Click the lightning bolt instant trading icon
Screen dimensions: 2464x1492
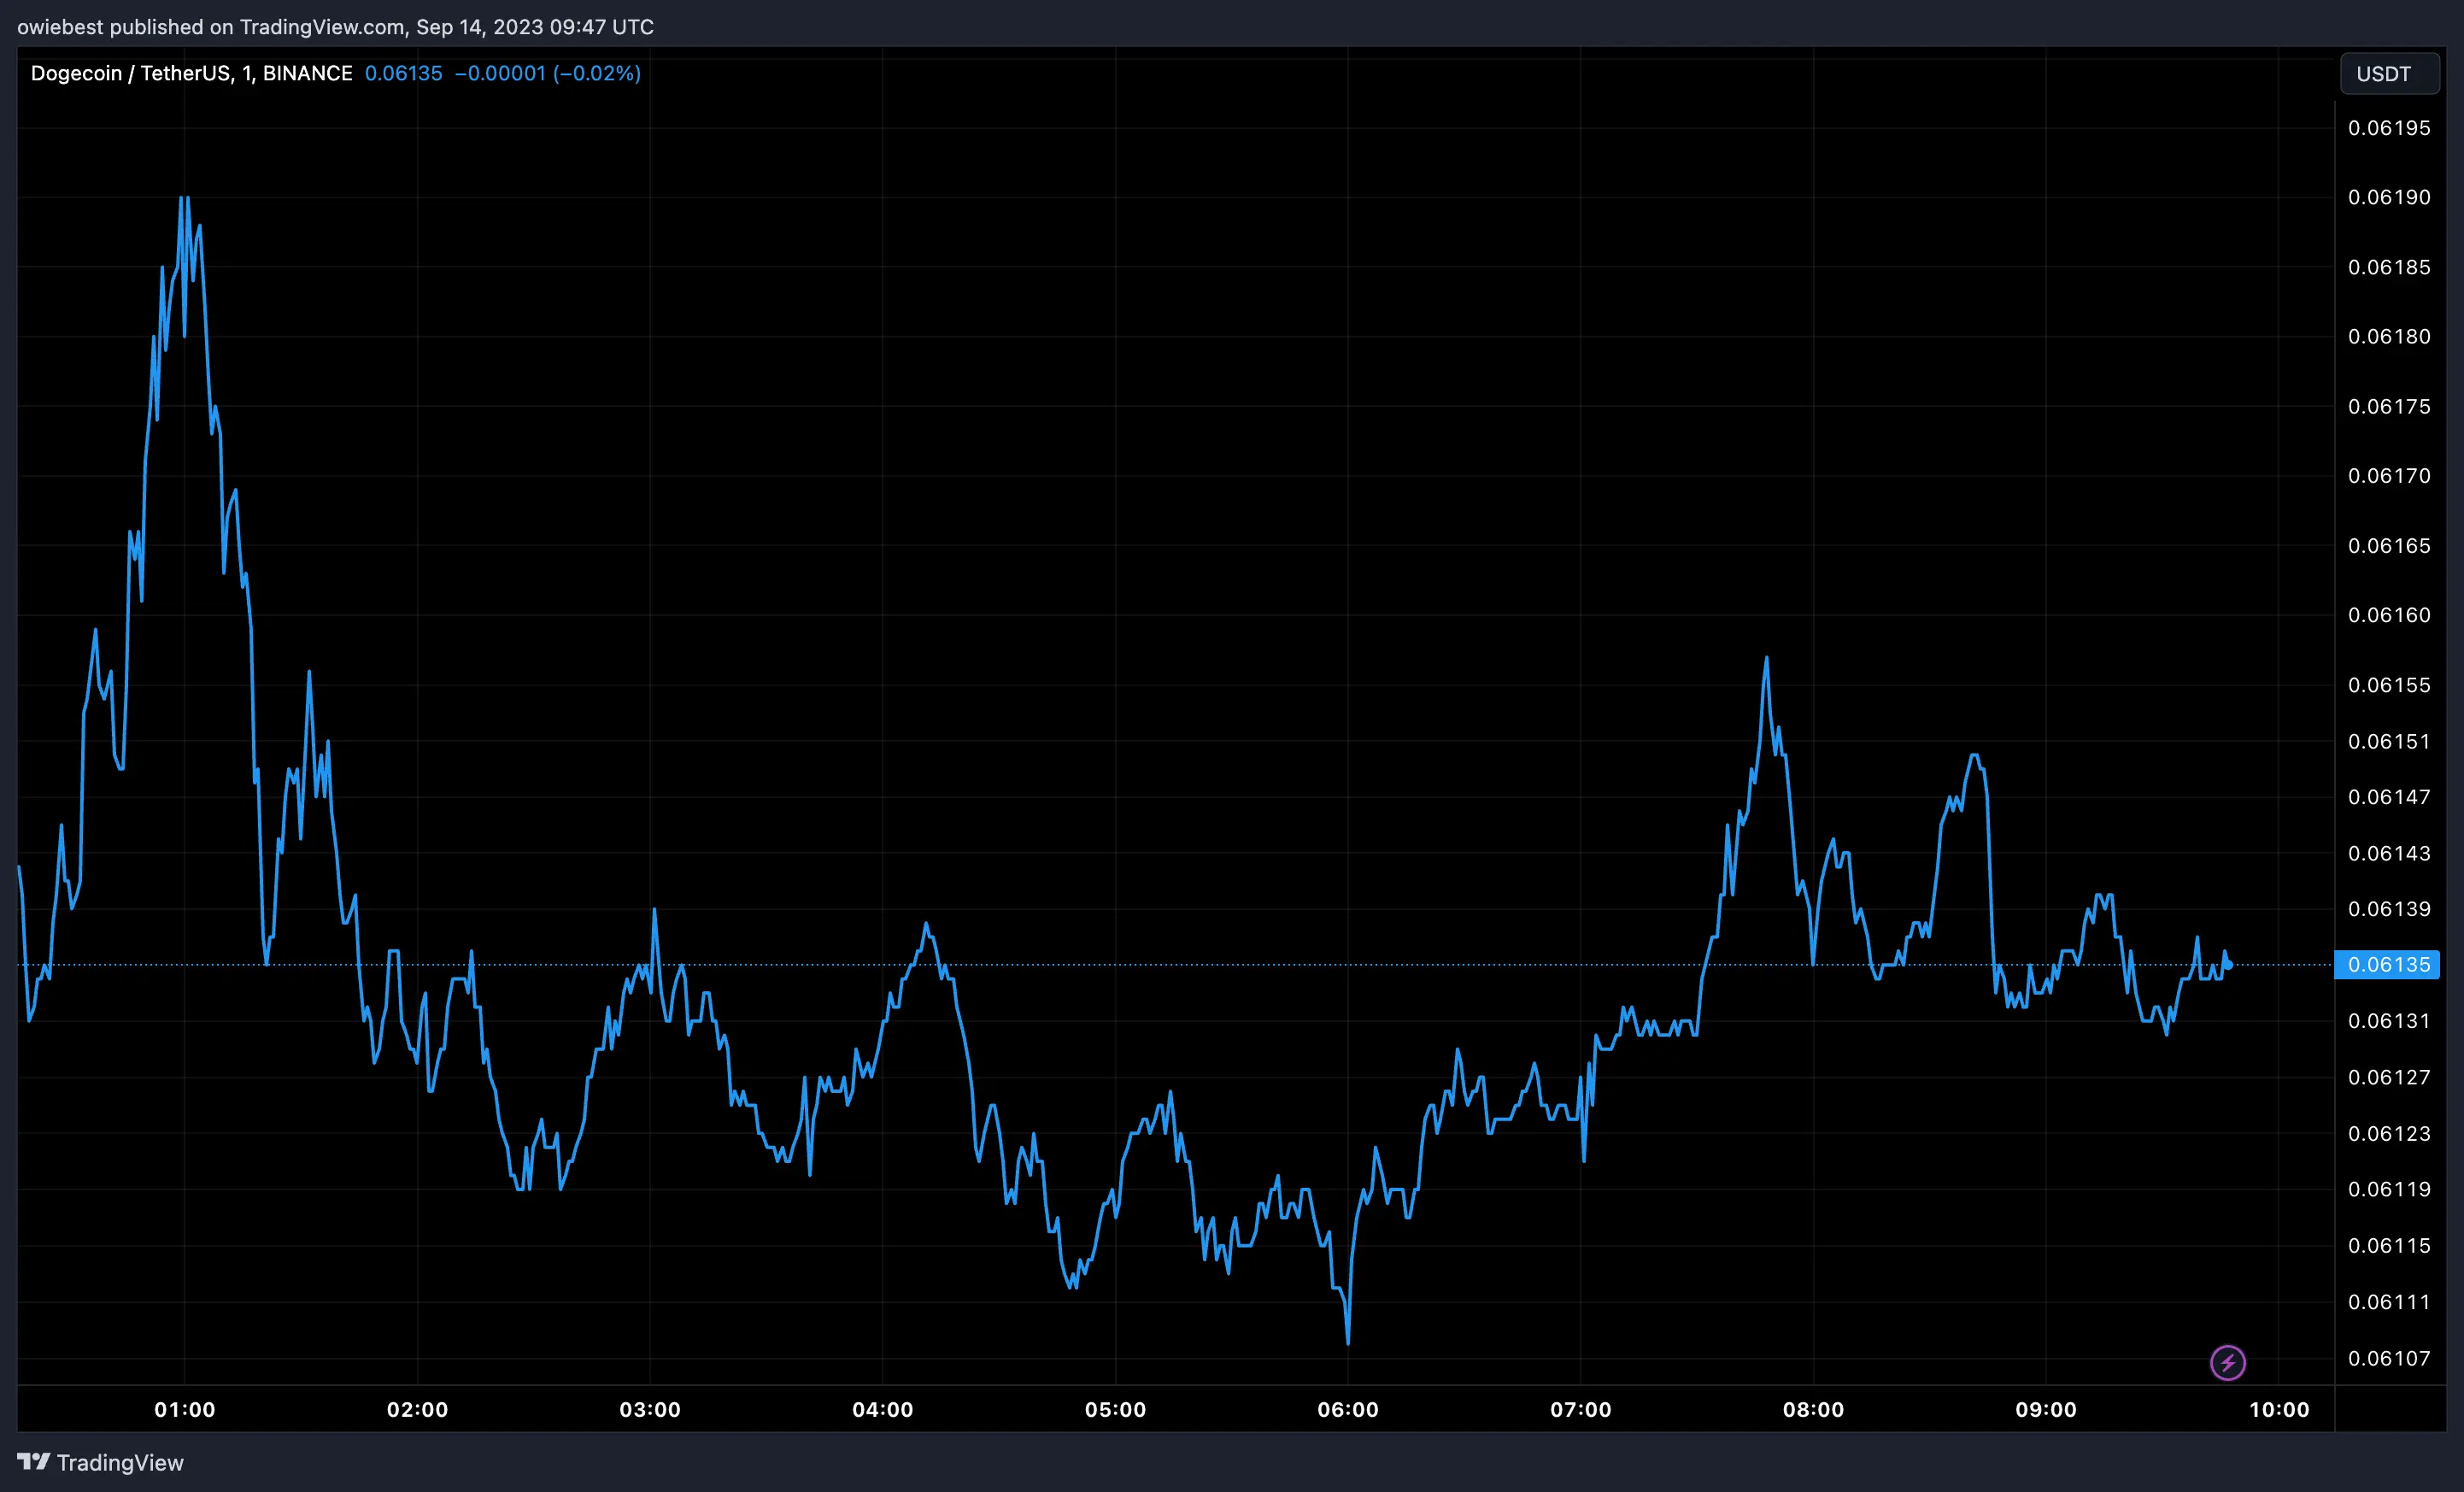(2228, 1361)
